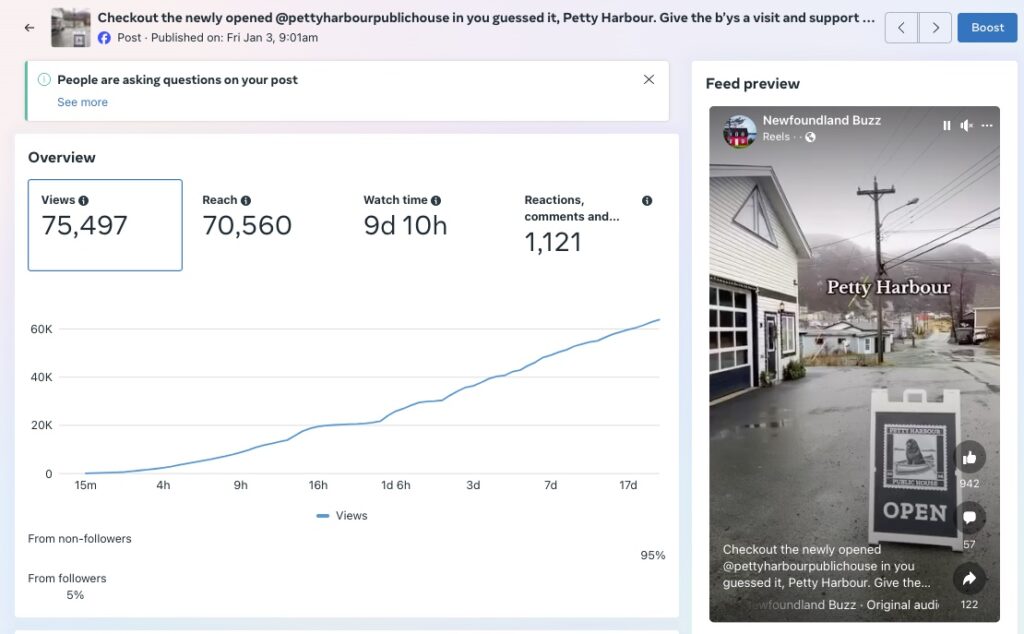
Task: Pause the reel in feed preview
Action: coord(946,125)
